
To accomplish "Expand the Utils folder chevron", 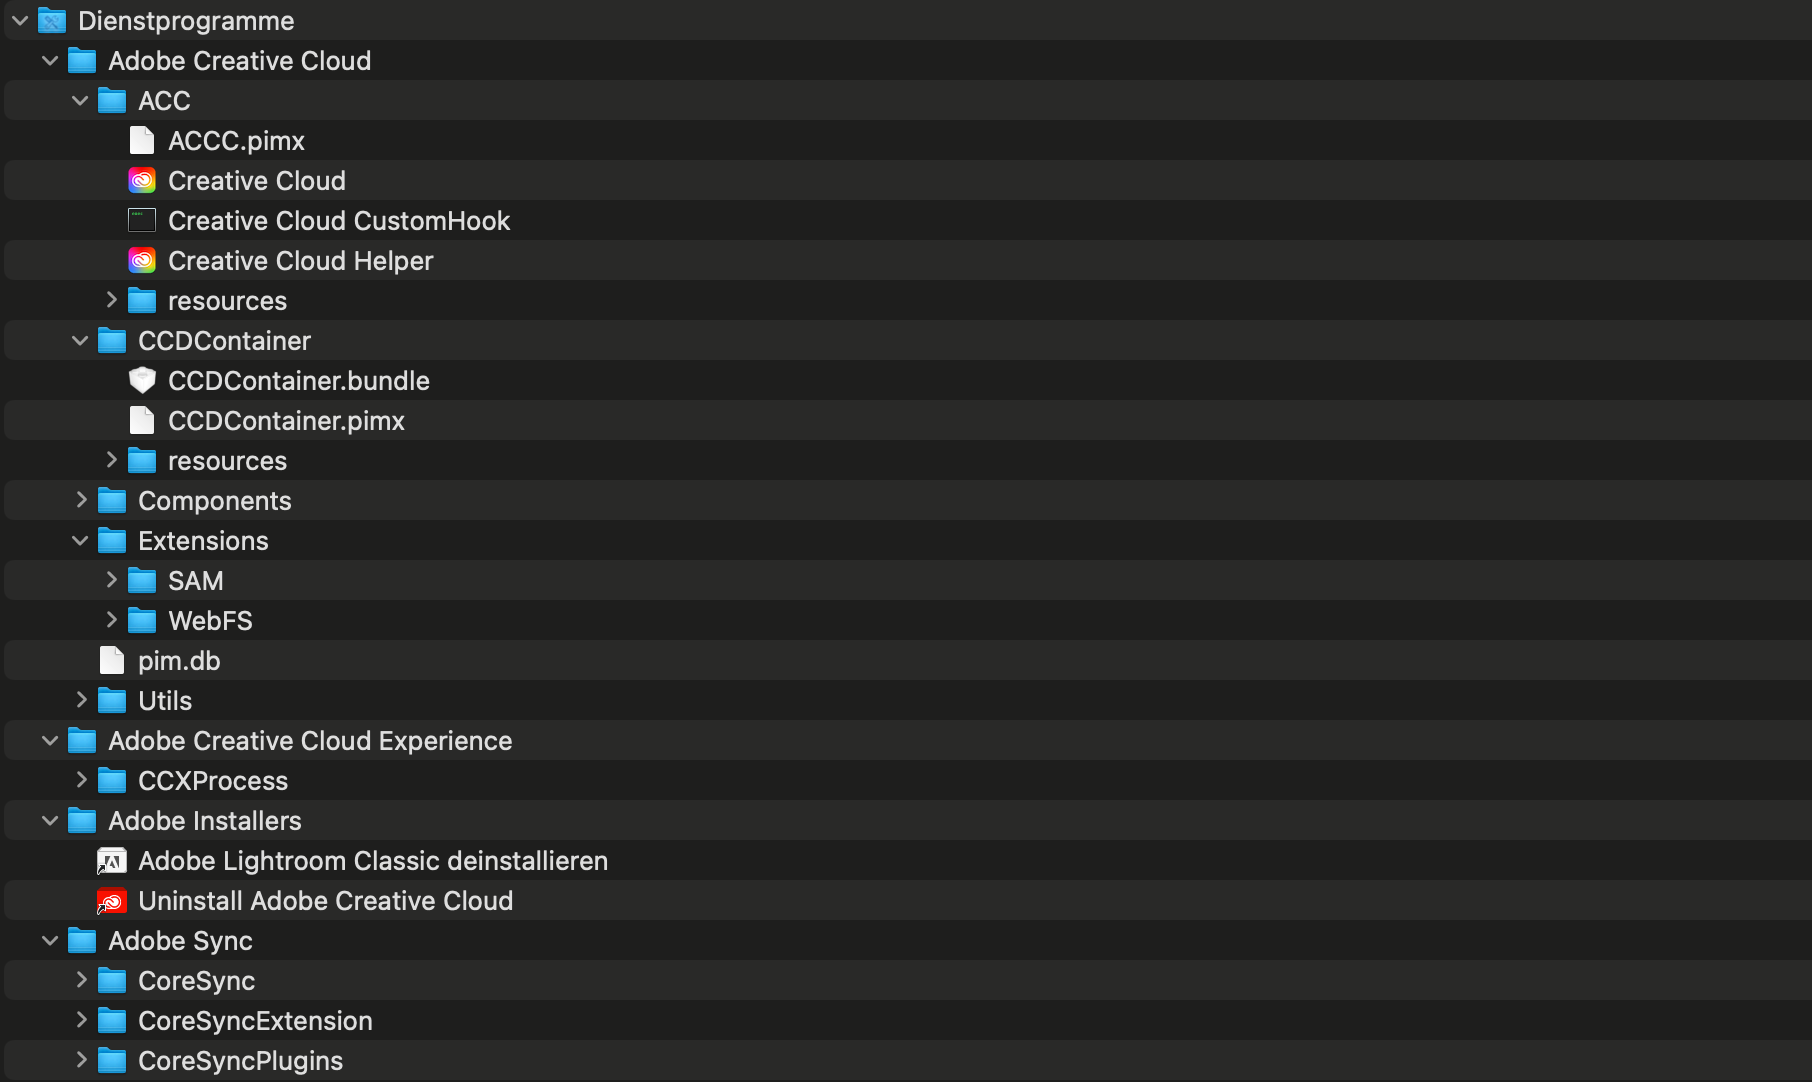I will coord(81,700).
